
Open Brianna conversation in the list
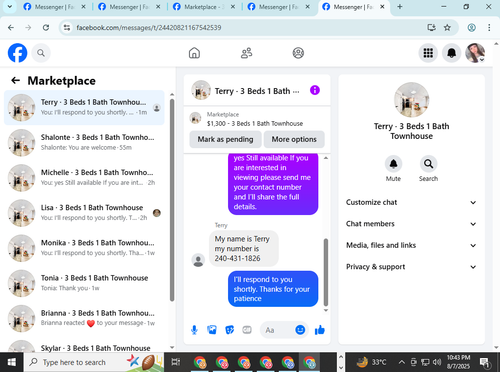pyautogui.click(x=84, y=318)
